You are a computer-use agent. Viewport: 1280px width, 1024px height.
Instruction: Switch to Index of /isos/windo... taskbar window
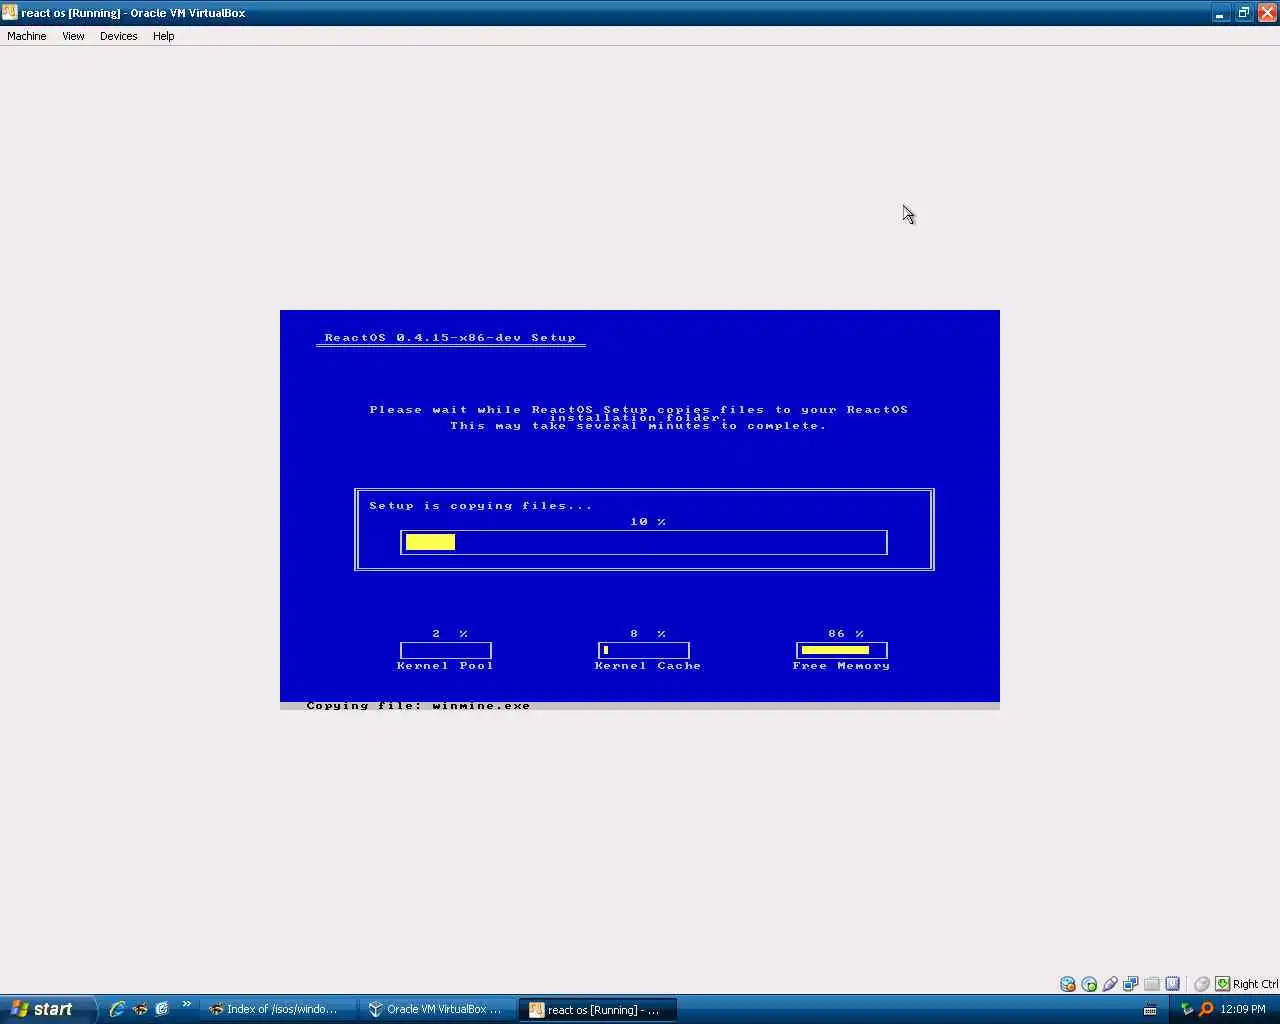click(280, 1009)
